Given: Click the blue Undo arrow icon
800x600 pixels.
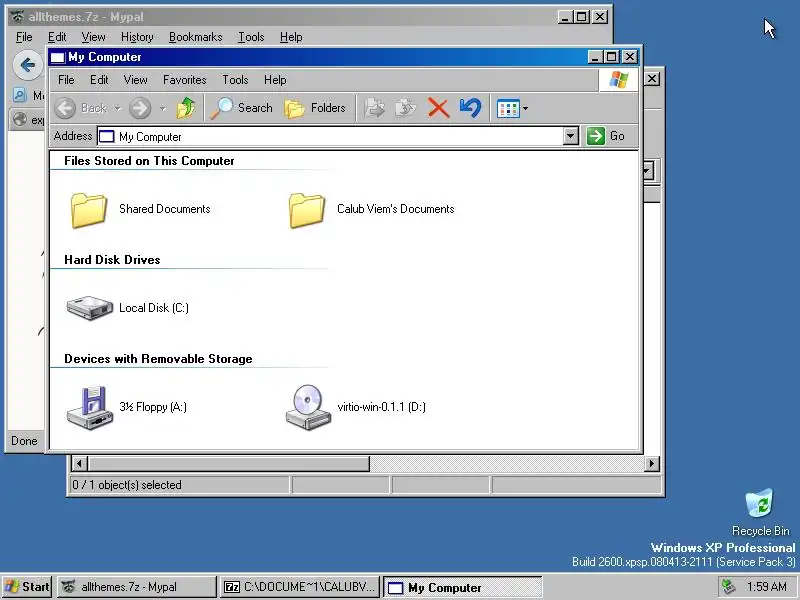Looking at the screenshot, I should point(470,108).
